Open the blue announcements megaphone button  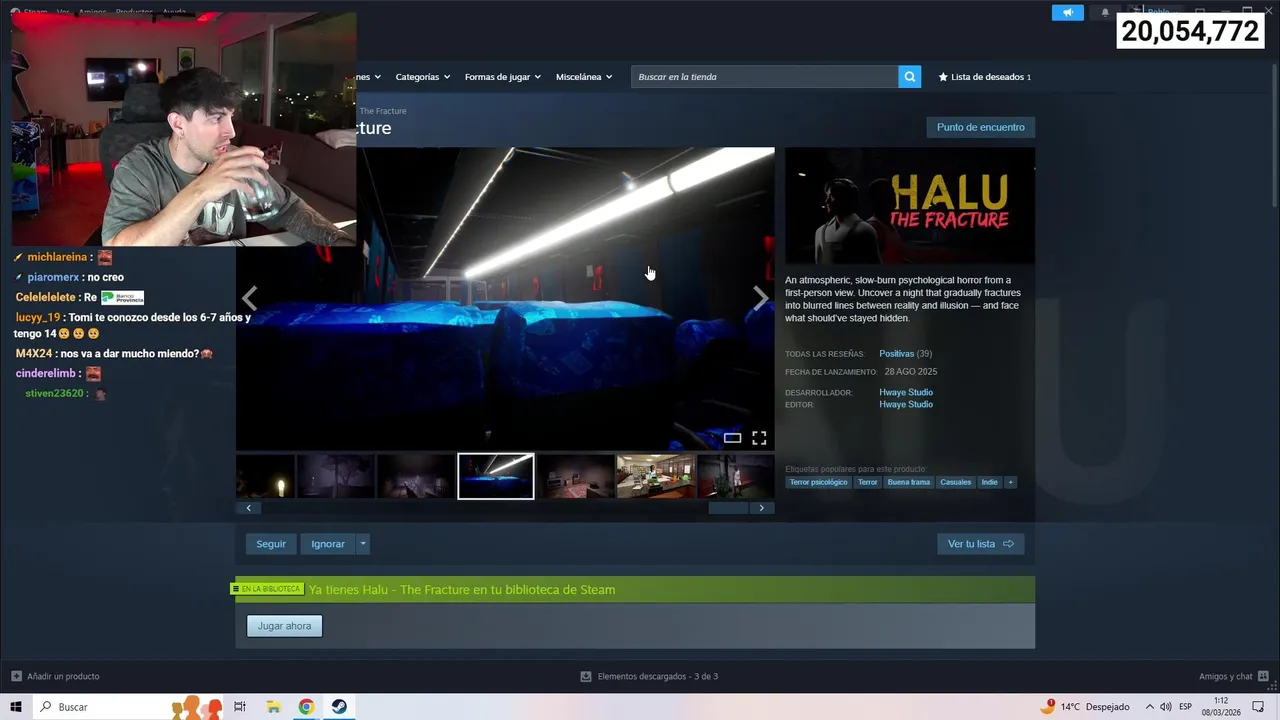coord(1067,13)
